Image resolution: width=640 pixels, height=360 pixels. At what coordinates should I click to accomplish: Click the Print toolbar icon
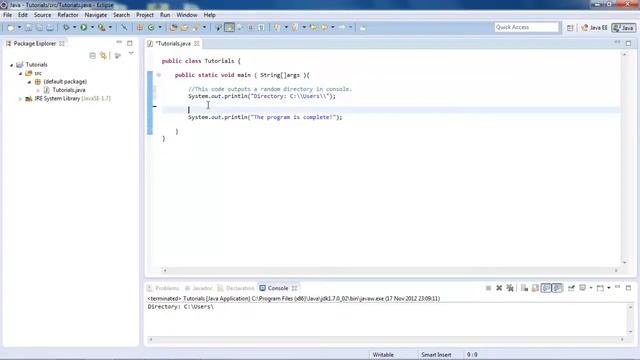point(50,27)
